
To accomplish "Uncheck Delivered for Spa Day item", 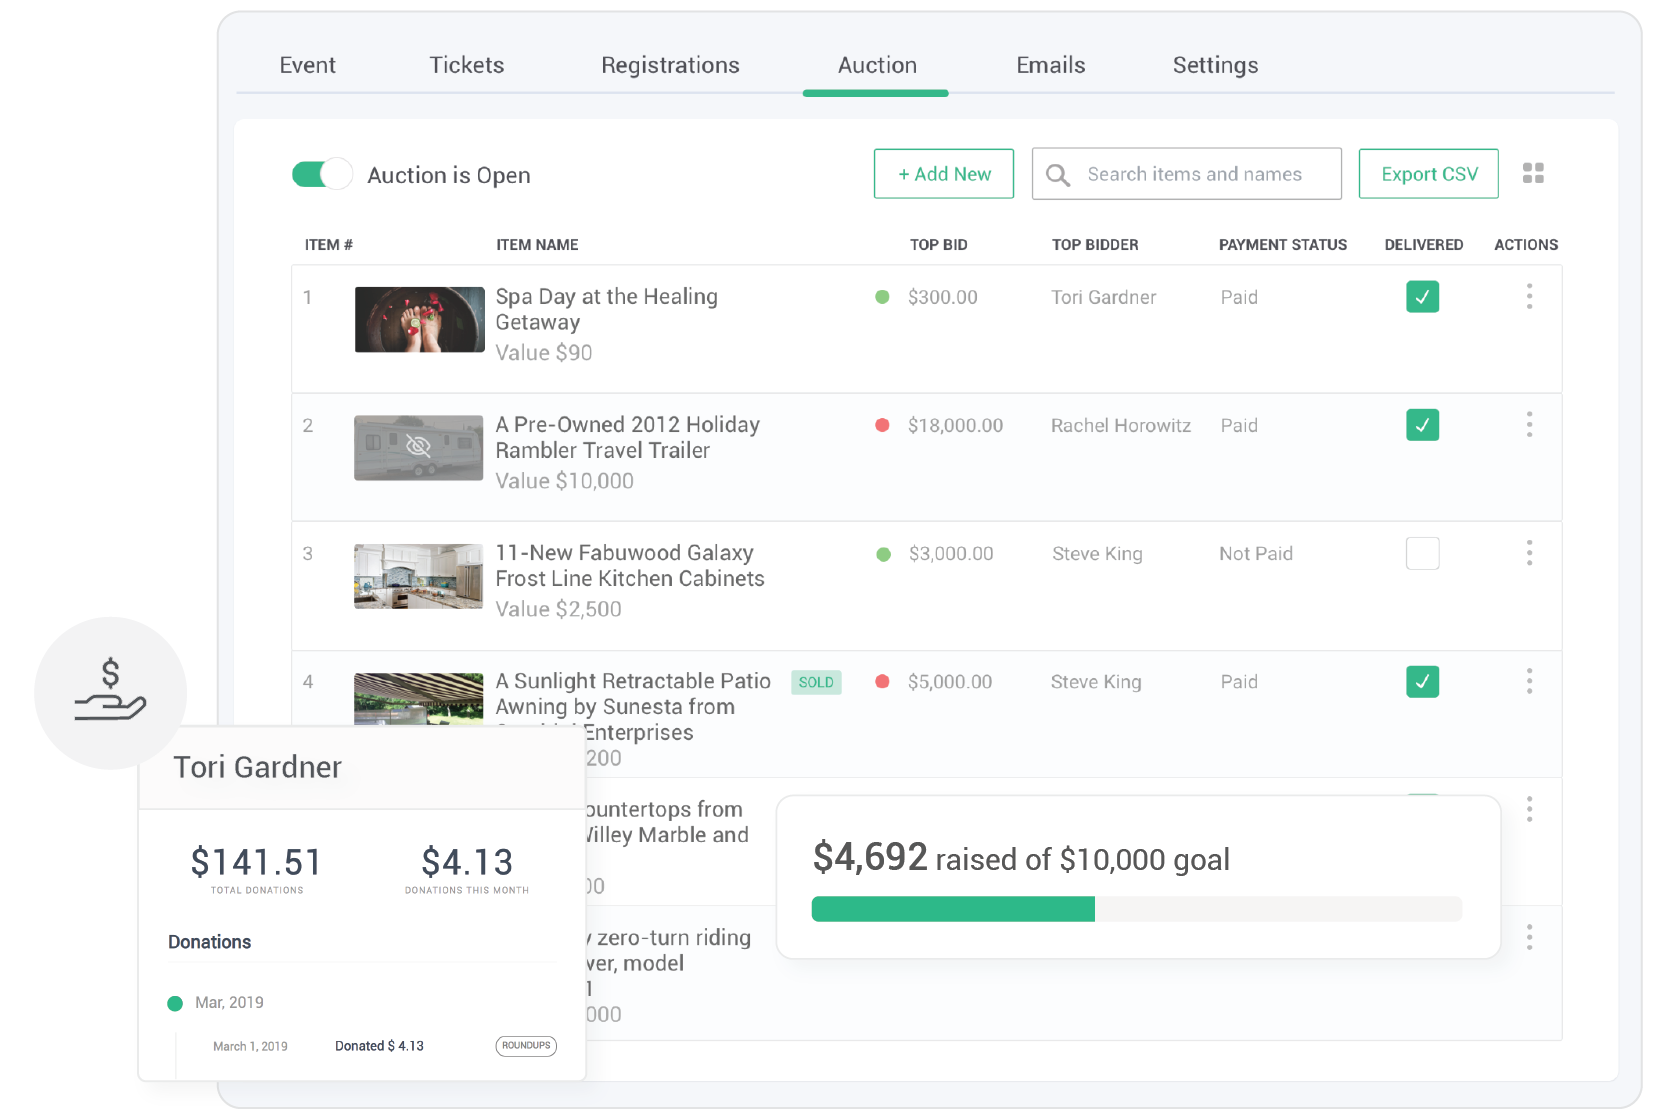I will (1422, 297).
